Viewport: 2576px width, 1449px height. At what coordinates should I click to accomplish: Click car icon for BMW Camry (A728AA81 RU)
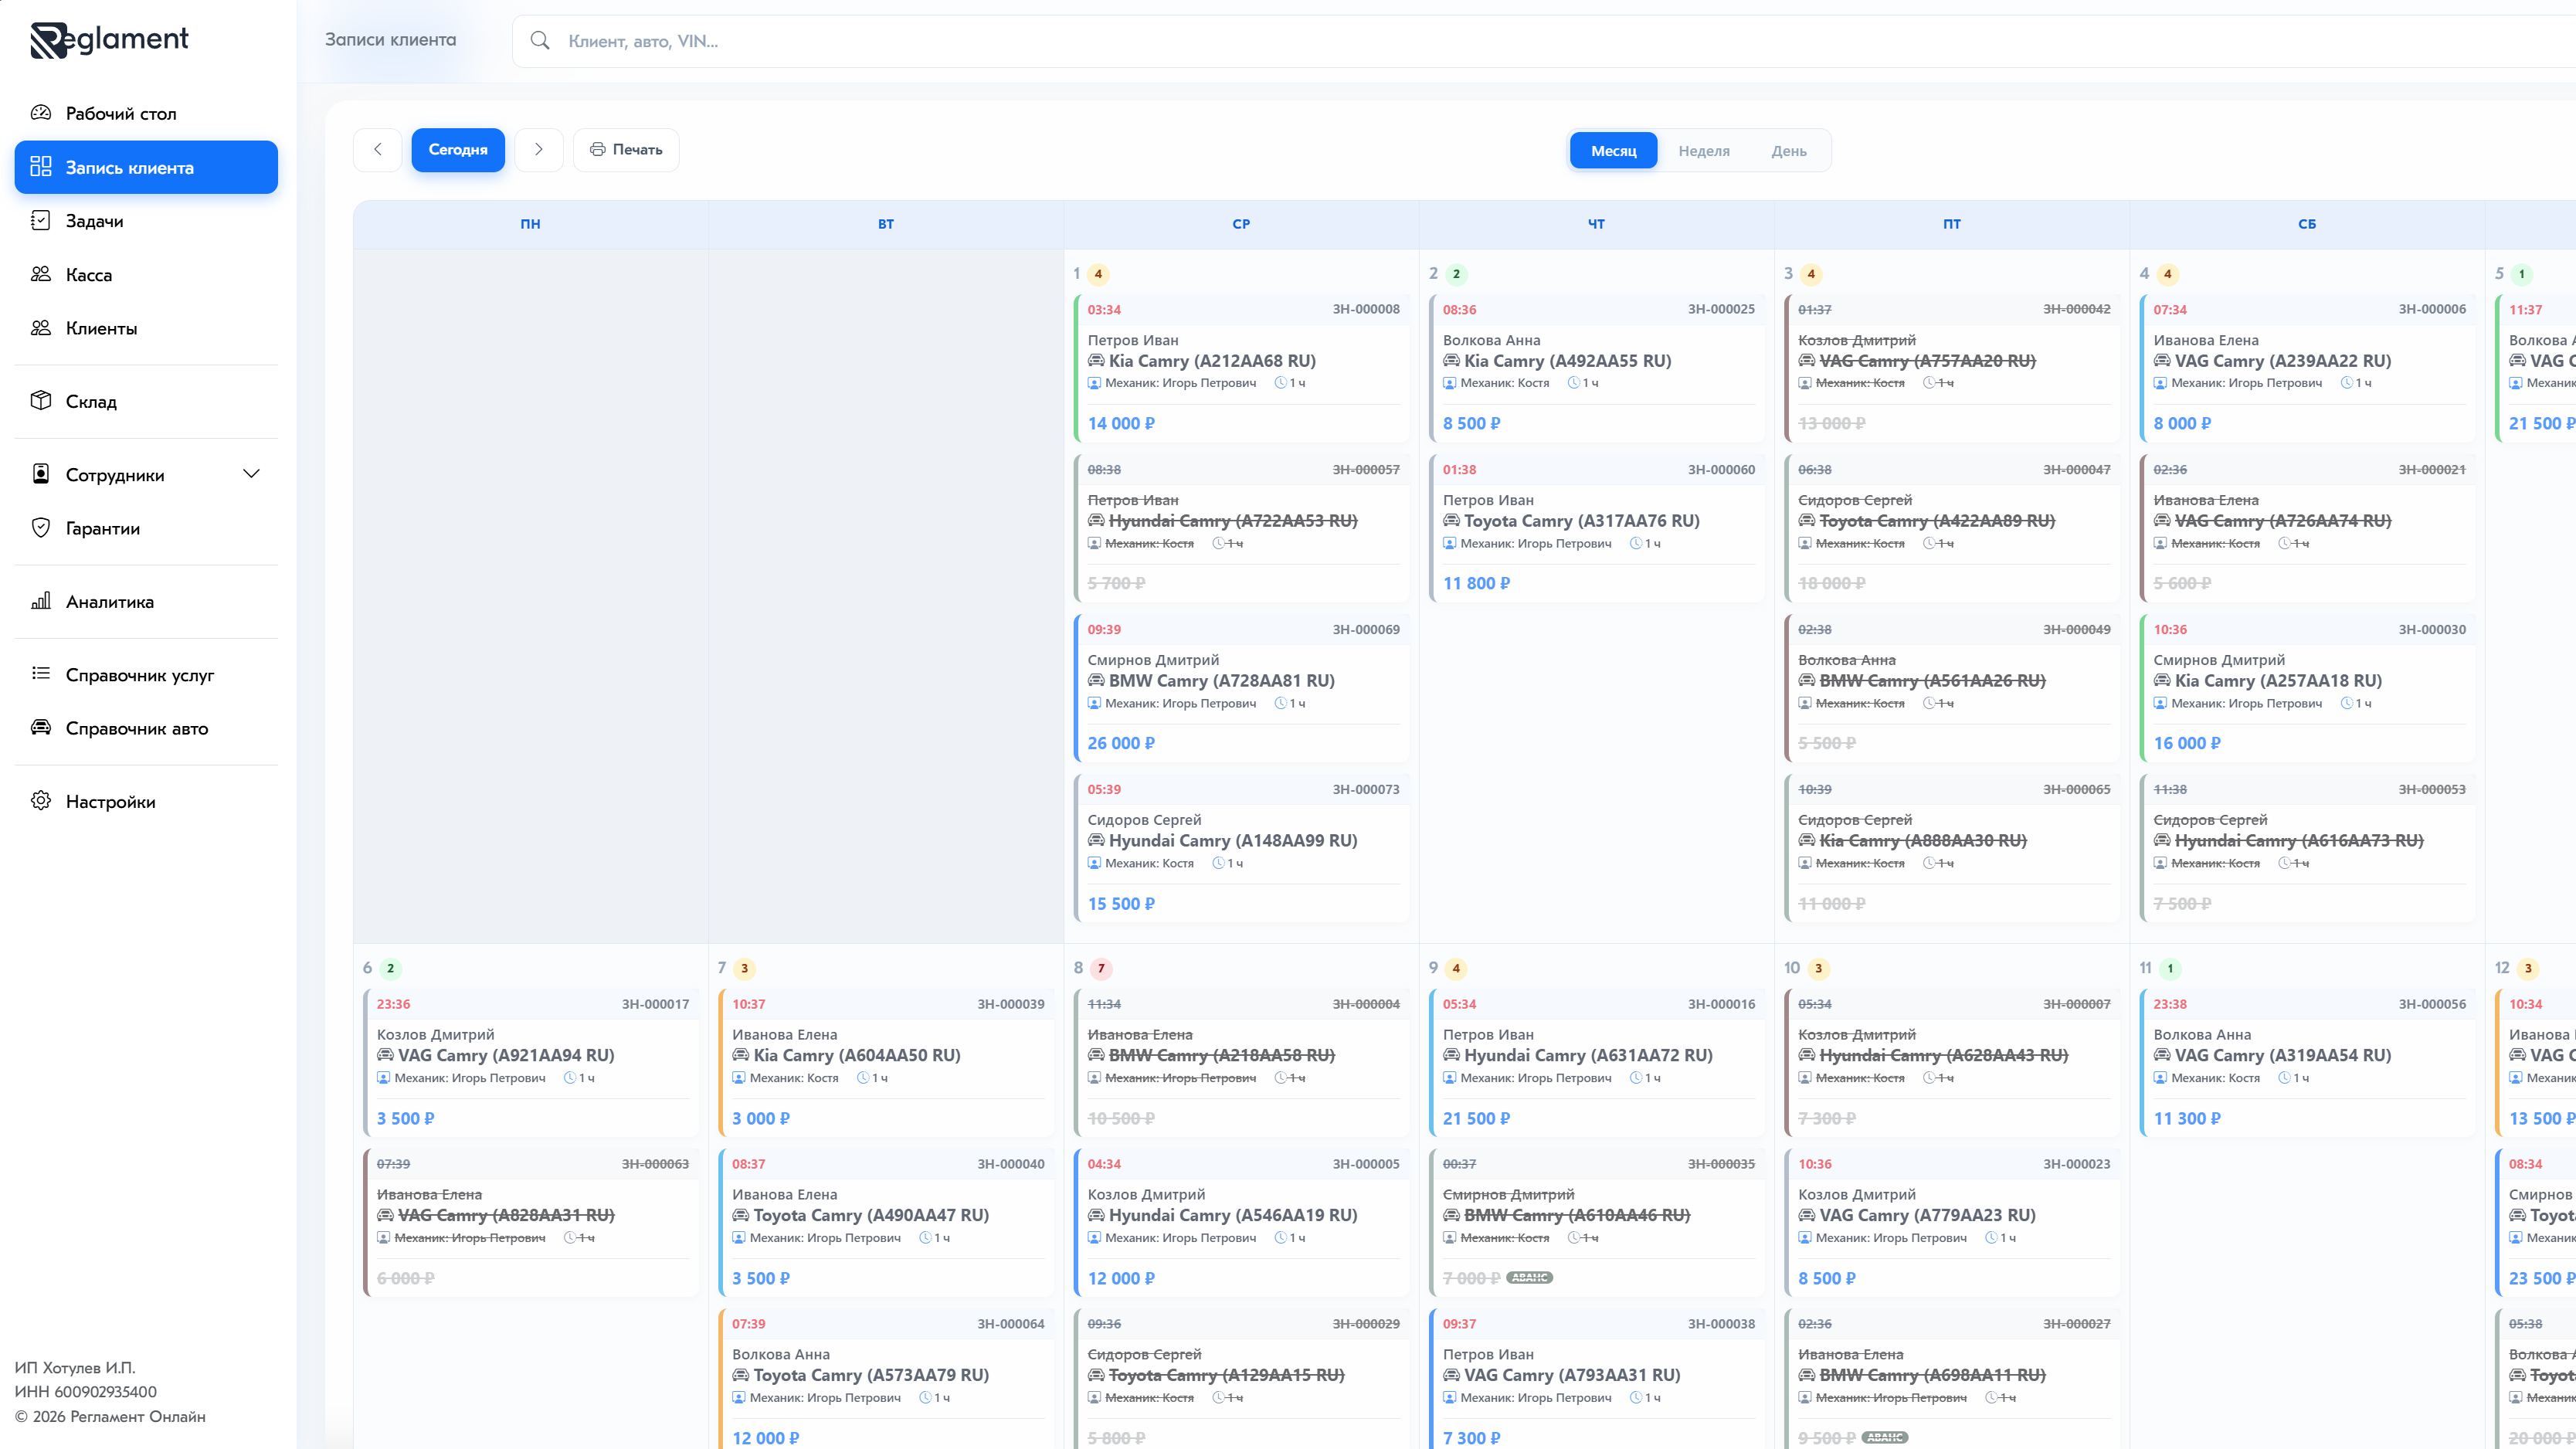pos(1096,681)
